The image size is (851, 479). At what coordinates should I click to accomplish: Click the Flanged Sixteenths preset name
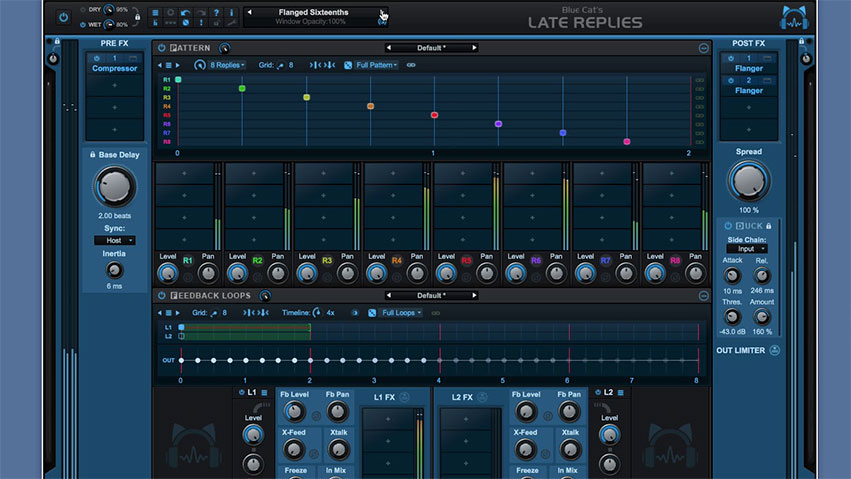(313, 12)
